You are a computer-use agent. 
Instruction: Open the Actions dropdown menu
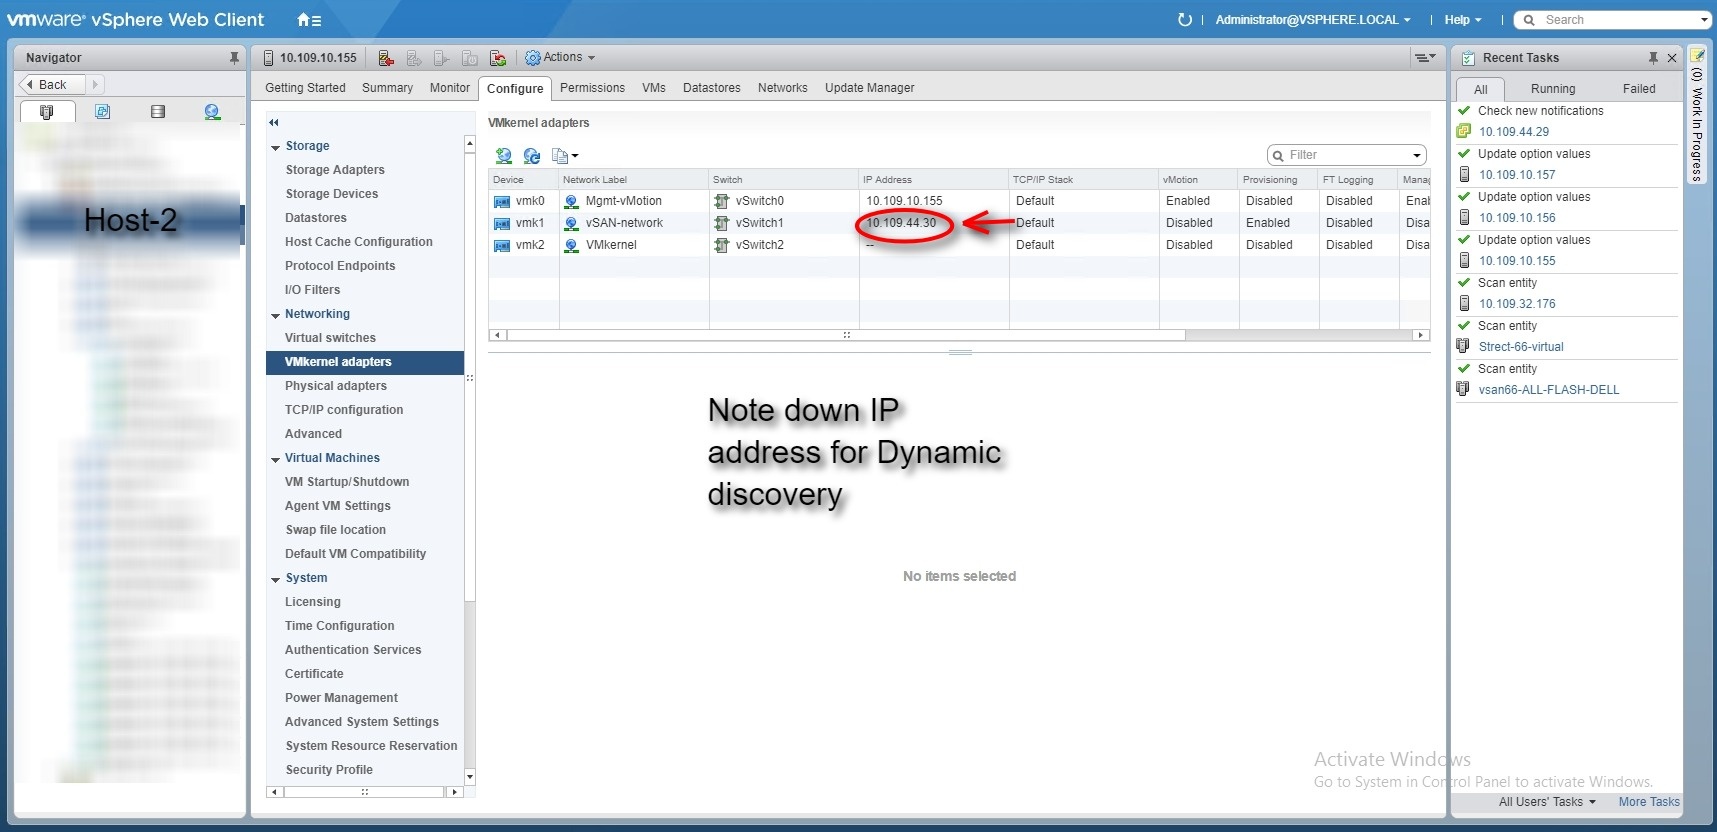tap(560, 58)
